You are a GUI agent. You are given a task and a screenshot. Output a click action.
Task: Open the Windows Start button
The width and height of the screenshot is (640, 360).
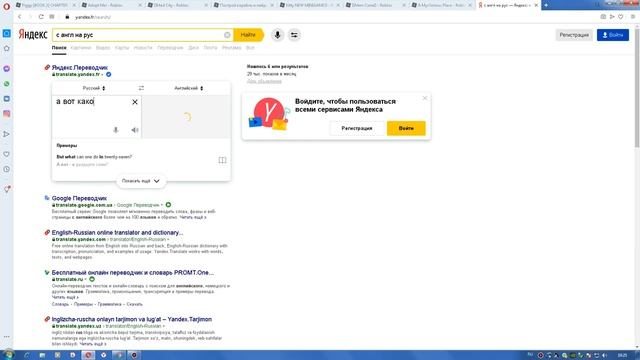coord(8,355)
